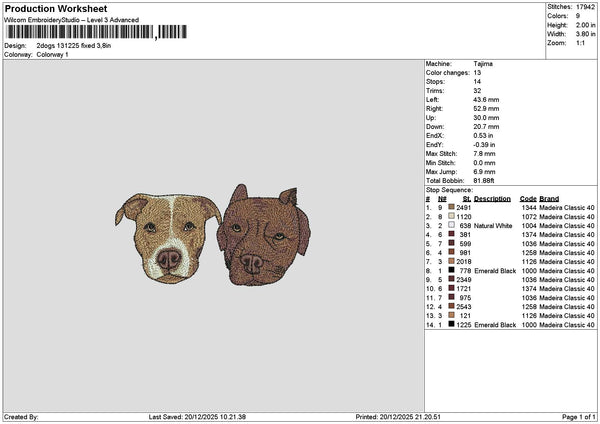The image size is (600, 424).
Task: Click stitch count '2349' in row 9
Action: point(463,280)
